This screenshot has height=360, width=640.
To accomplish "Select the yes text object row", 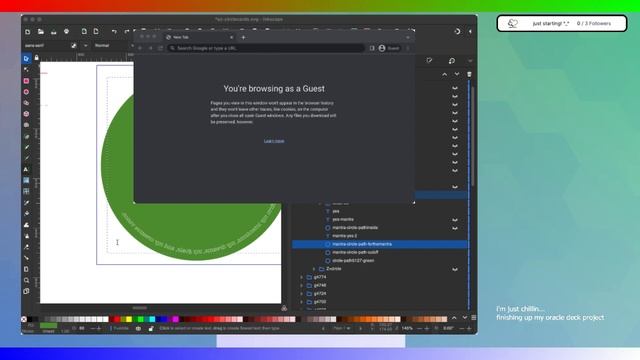I will click(x=380, y=211).
